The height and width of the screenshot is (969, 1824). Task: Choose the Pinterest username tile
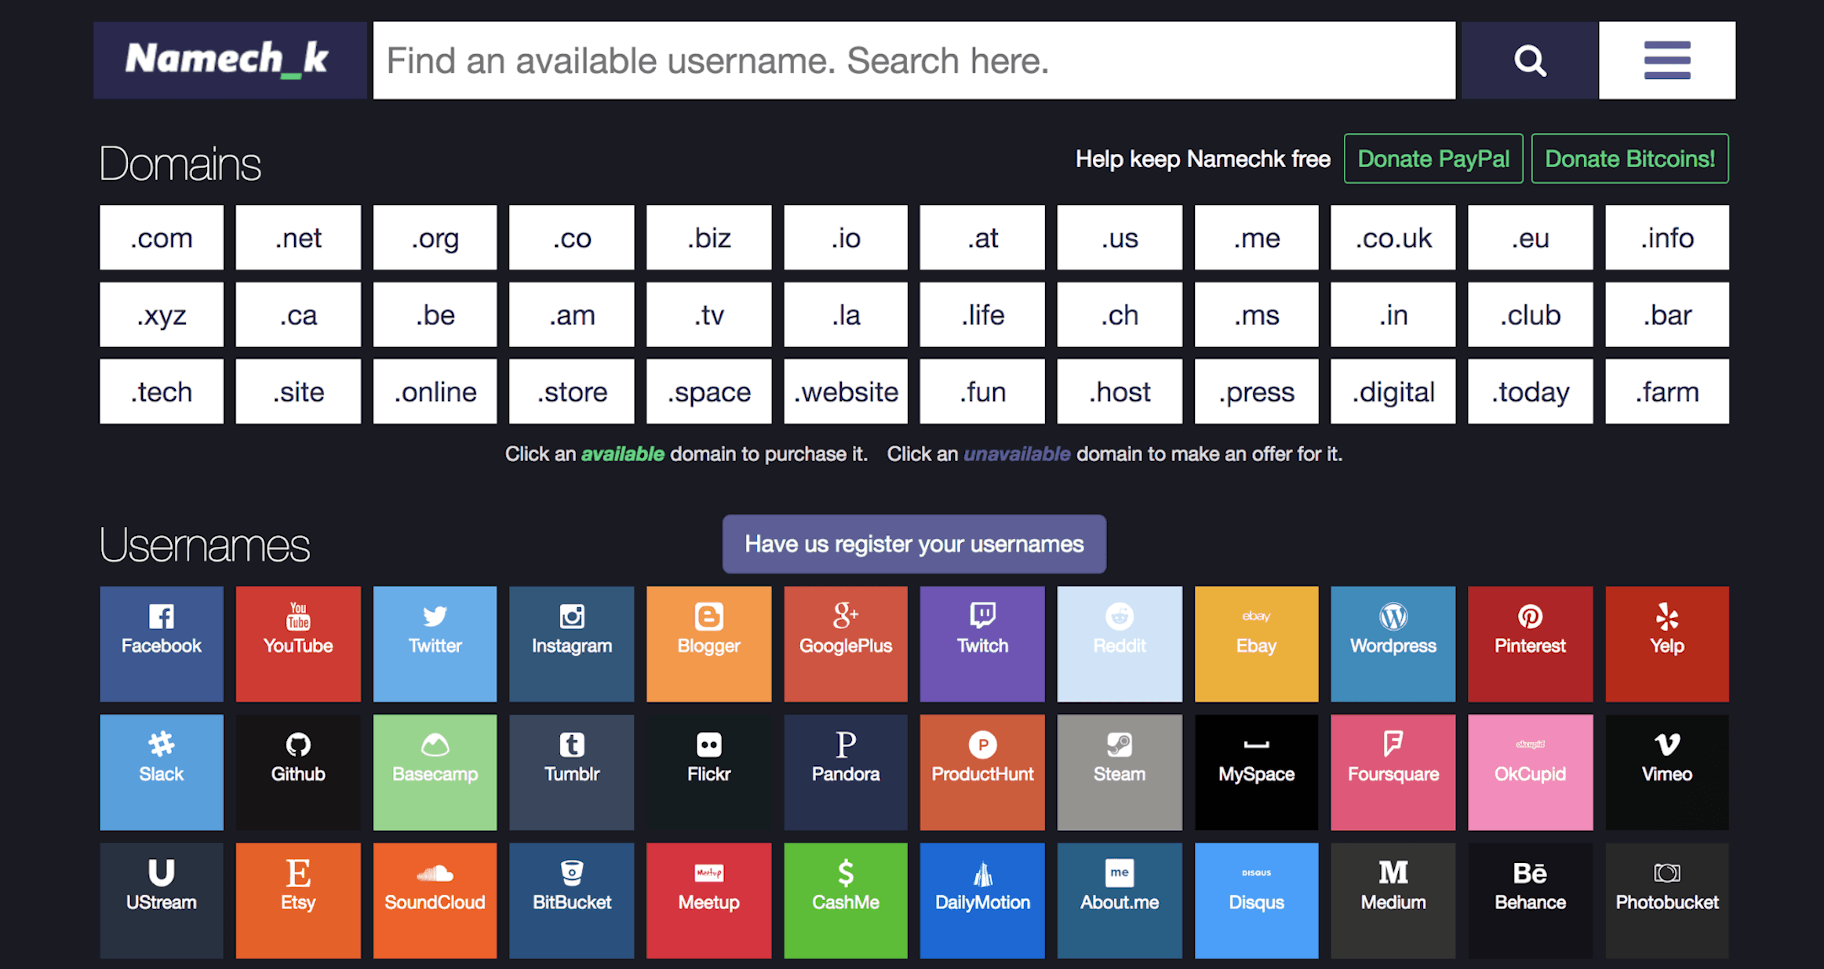(x=1530, y=643)
